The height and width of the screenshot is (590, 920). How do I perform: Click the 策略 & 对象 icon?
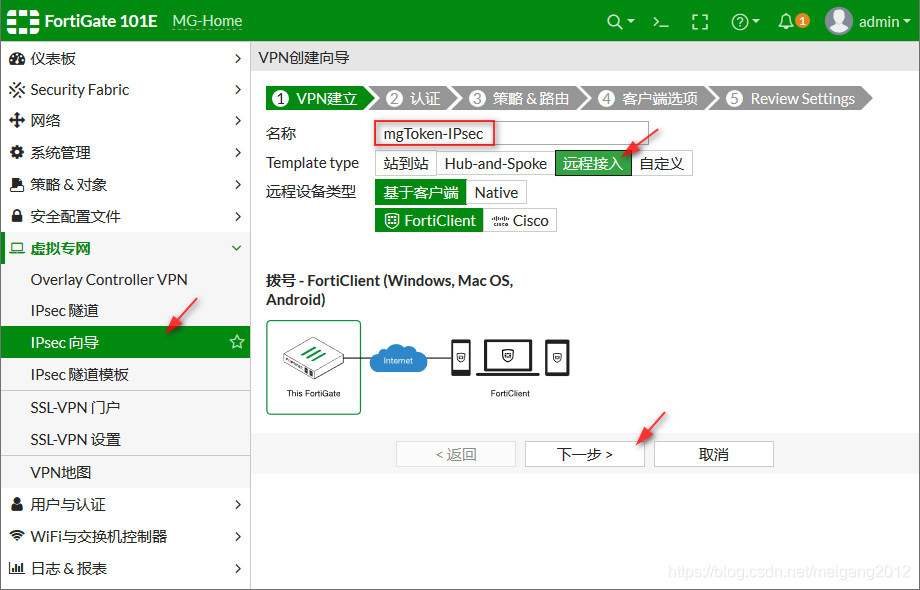(x=17, y=185)
